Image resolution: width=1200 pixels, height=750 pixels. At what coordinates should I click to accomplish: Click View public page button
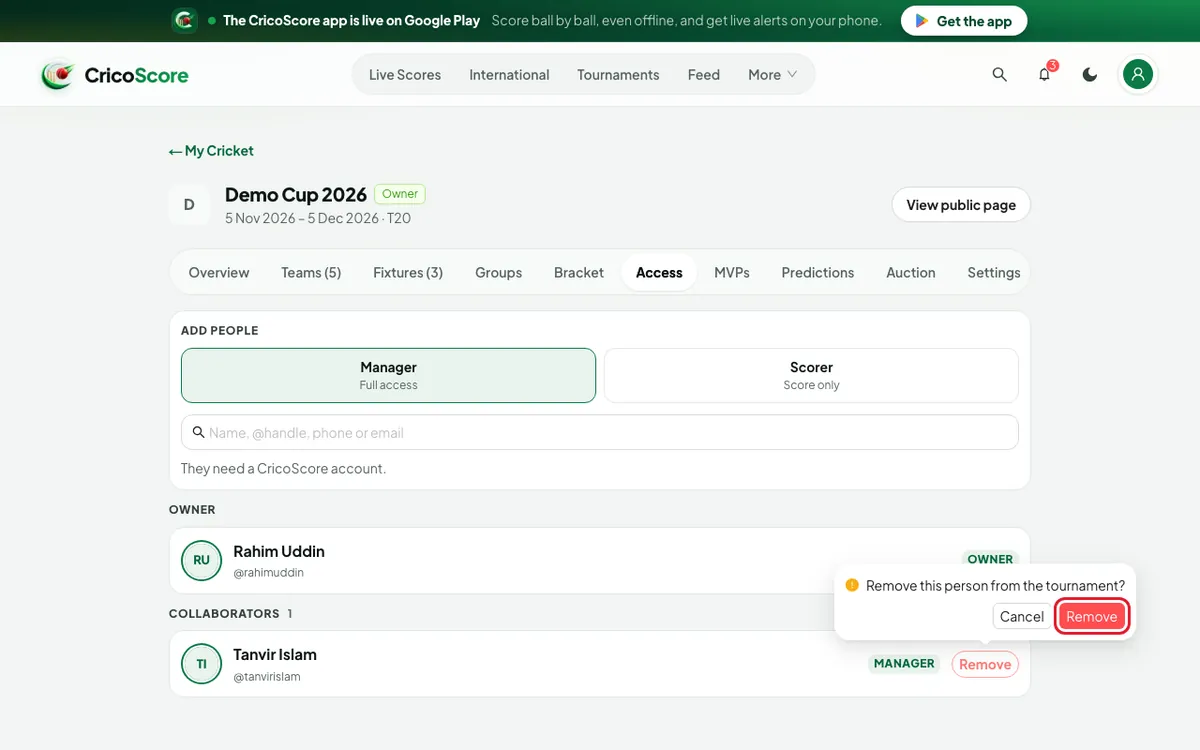[961, 205]
